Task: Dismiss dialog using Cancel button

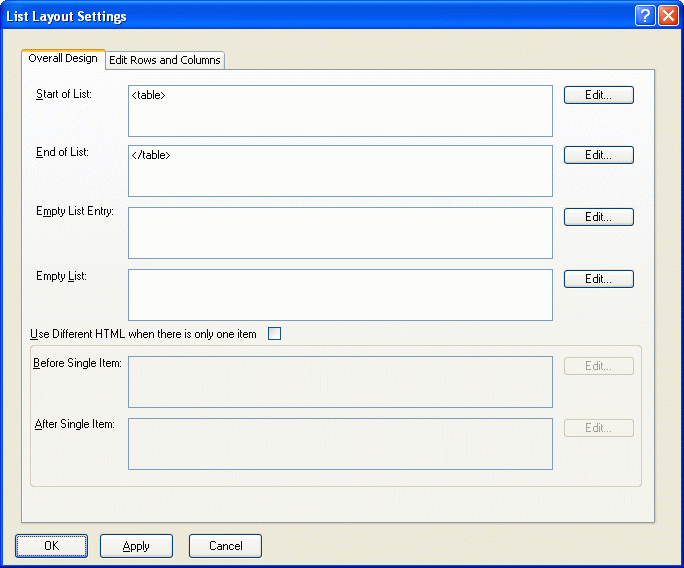Action: point(225,546)
